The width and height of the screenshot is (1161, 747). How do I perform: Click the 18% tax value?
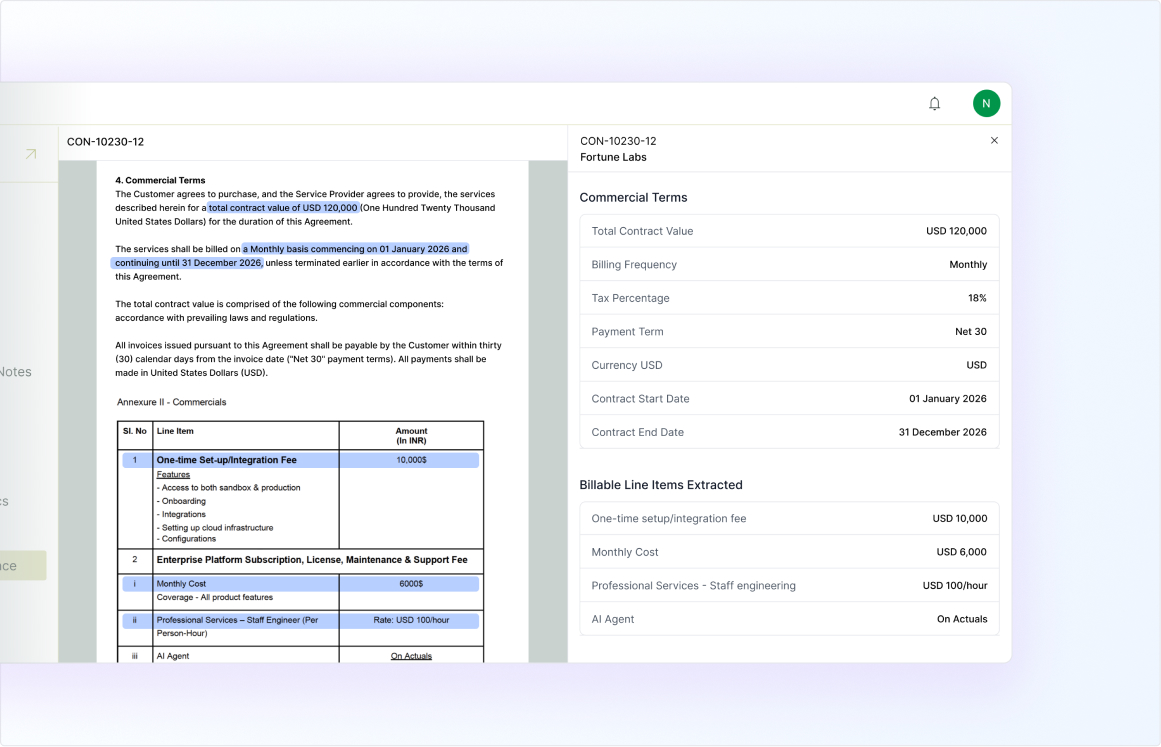coord(977,298)
